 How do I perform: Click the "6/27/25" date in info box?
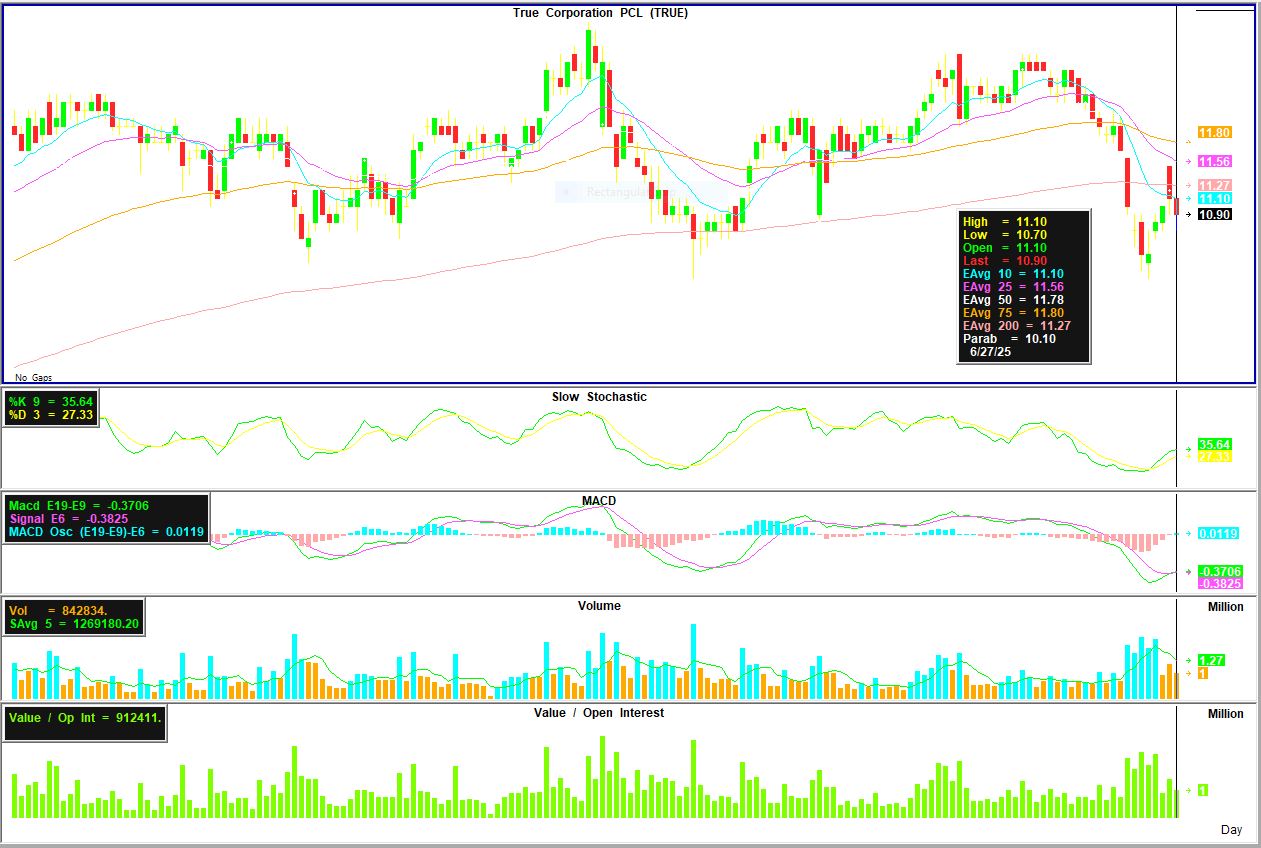click(990, 352)
